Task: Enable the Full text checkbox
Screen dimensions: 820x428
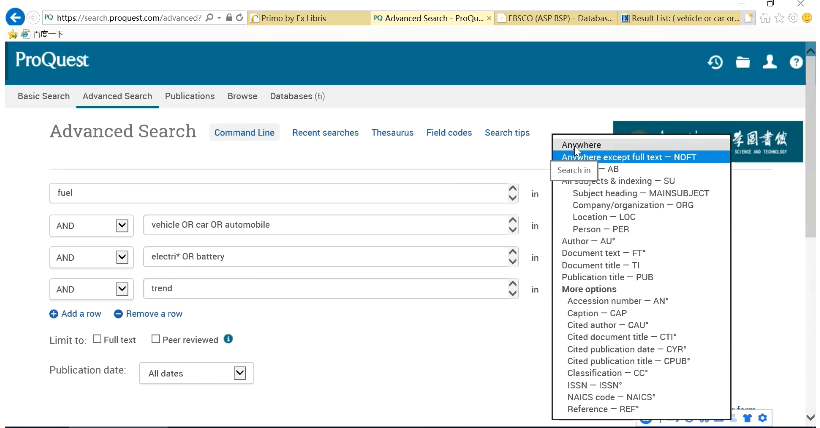Action: point(97,339)
